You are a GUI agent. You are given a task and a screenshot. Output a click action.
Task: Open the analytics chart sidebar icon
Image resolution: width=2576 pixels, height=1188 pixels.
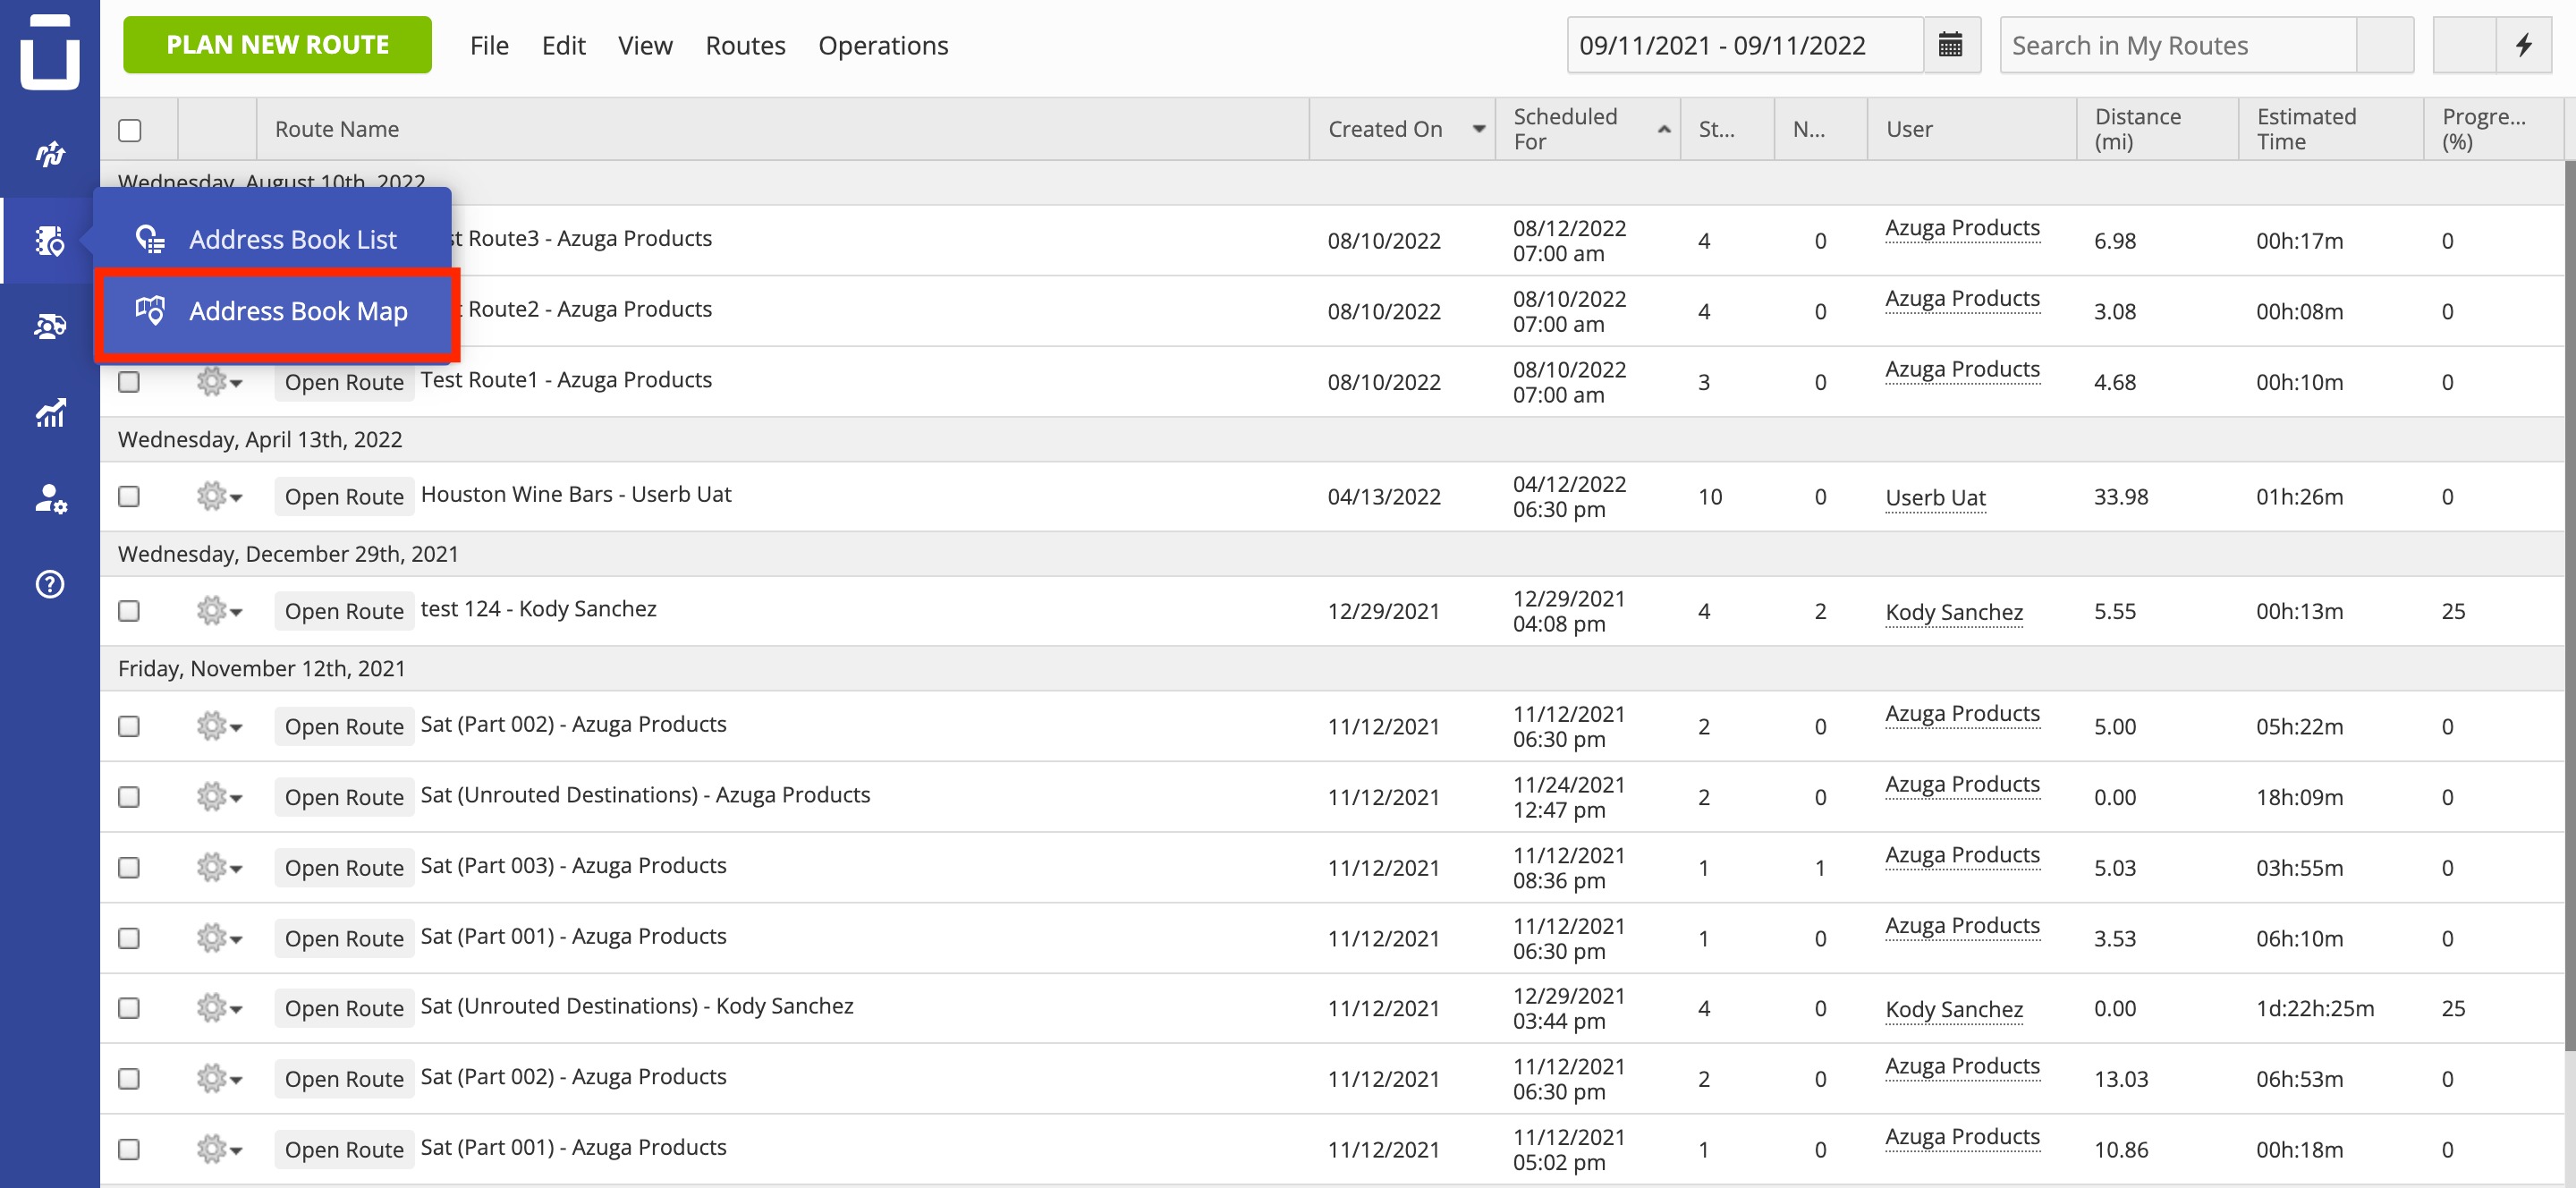tap(50, 412)
